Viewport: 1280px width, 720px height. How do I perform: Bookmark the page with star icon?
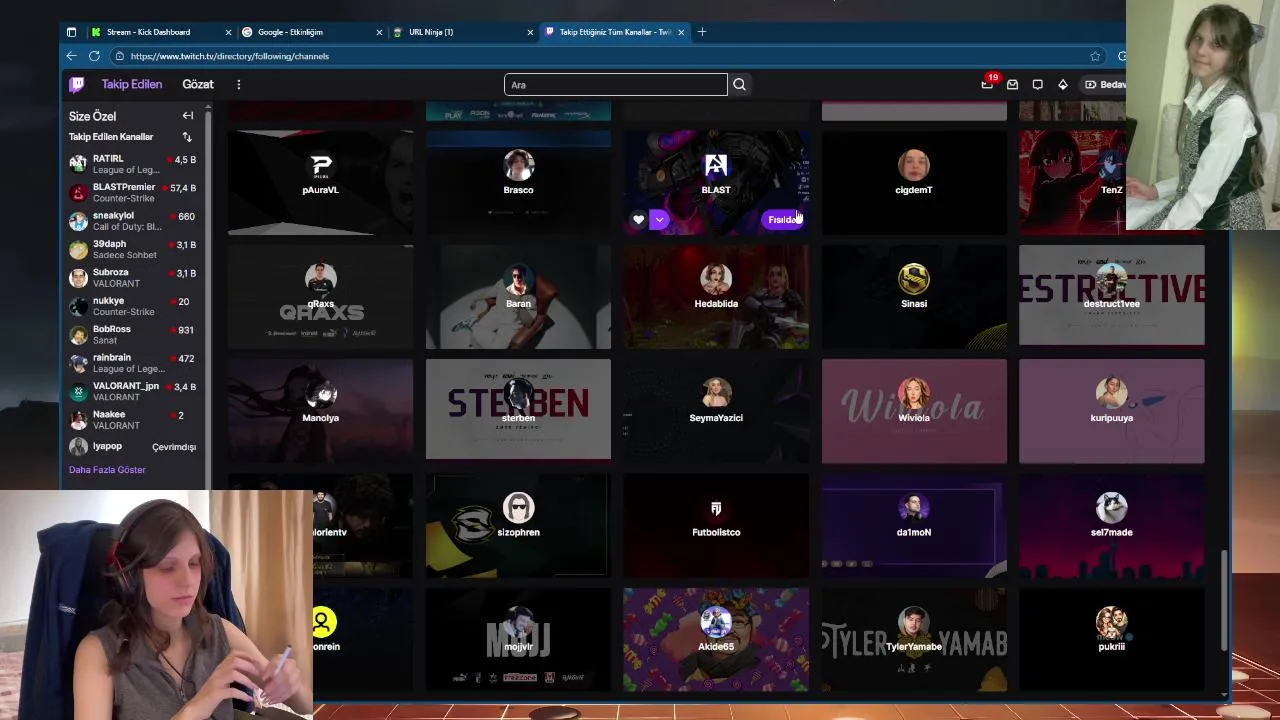tap(1095, 56)
